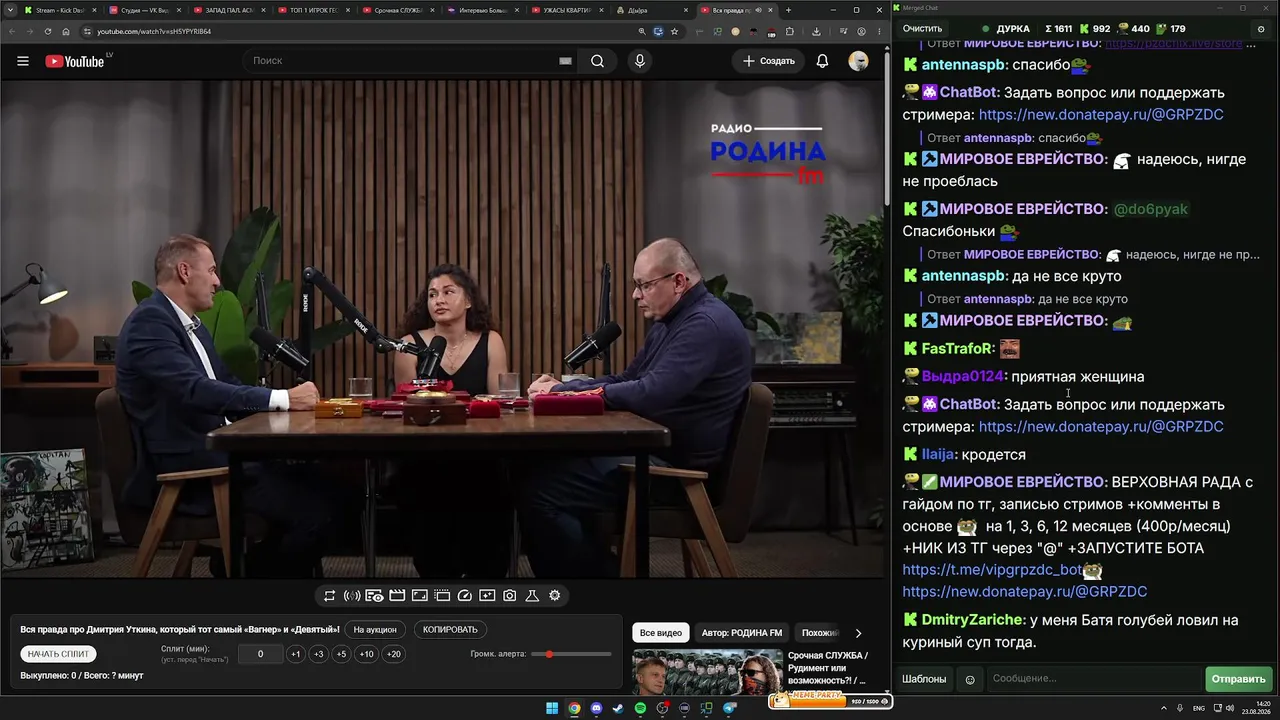Switch to the 'ТОП 1 ИГРОК' browser tab
Viewport: 1280px width, 720px height.
(314, 10)
